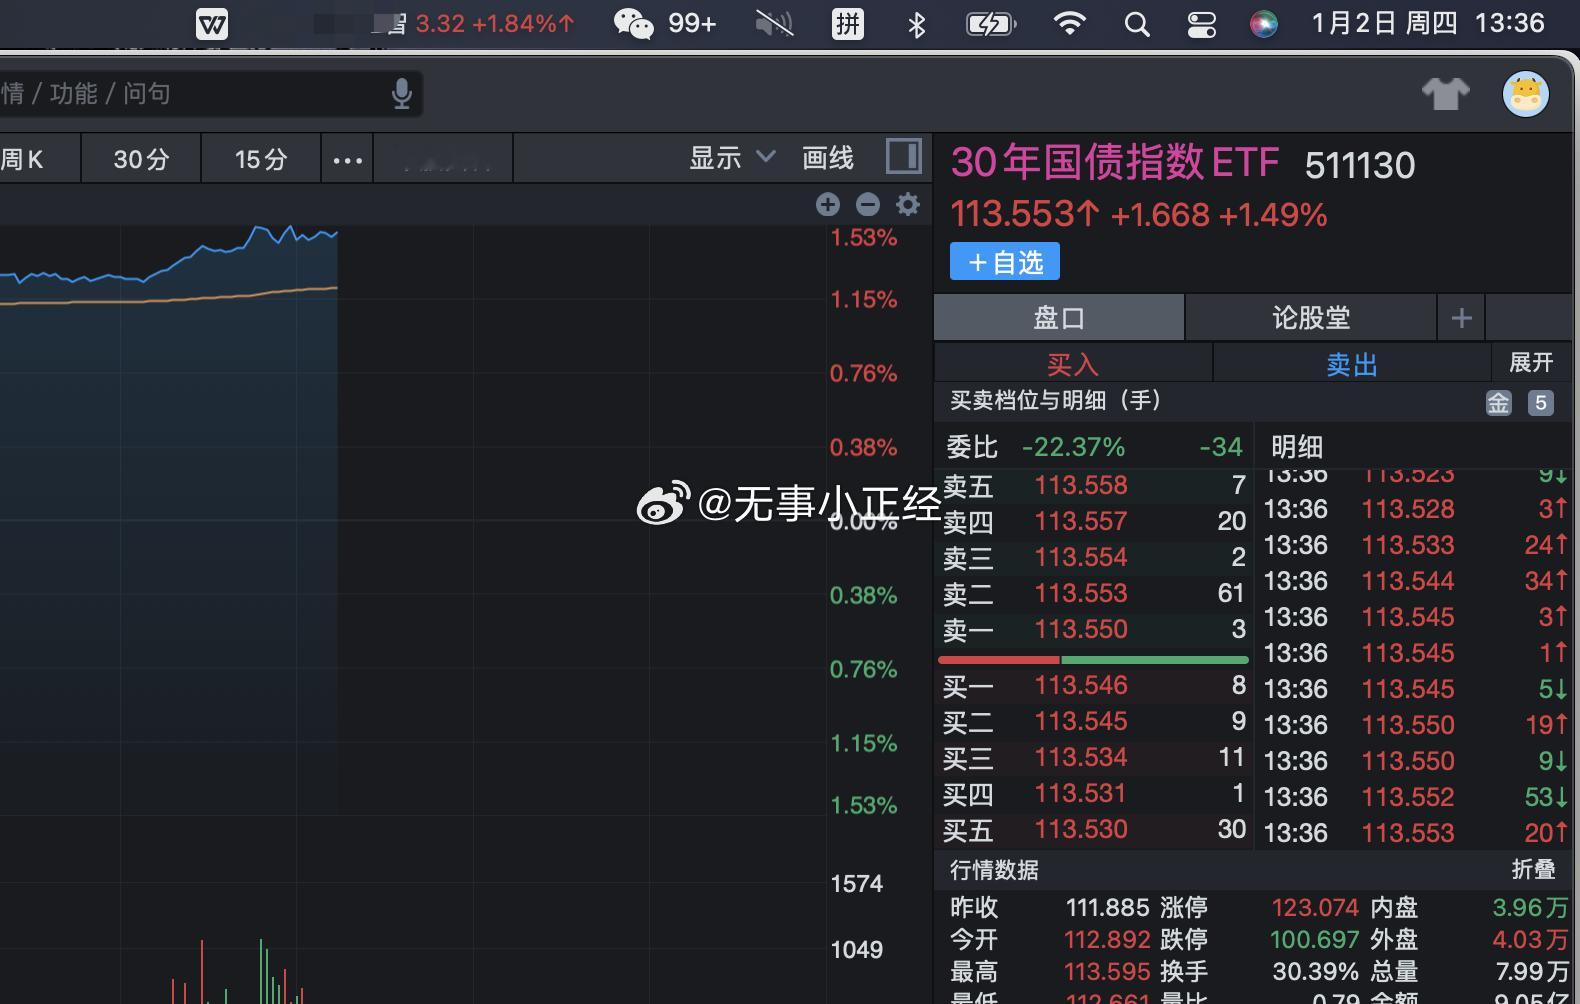Select the 卖四 price 113.557
This screenshot has width=1580, height=1004.
click(1081, 521)
